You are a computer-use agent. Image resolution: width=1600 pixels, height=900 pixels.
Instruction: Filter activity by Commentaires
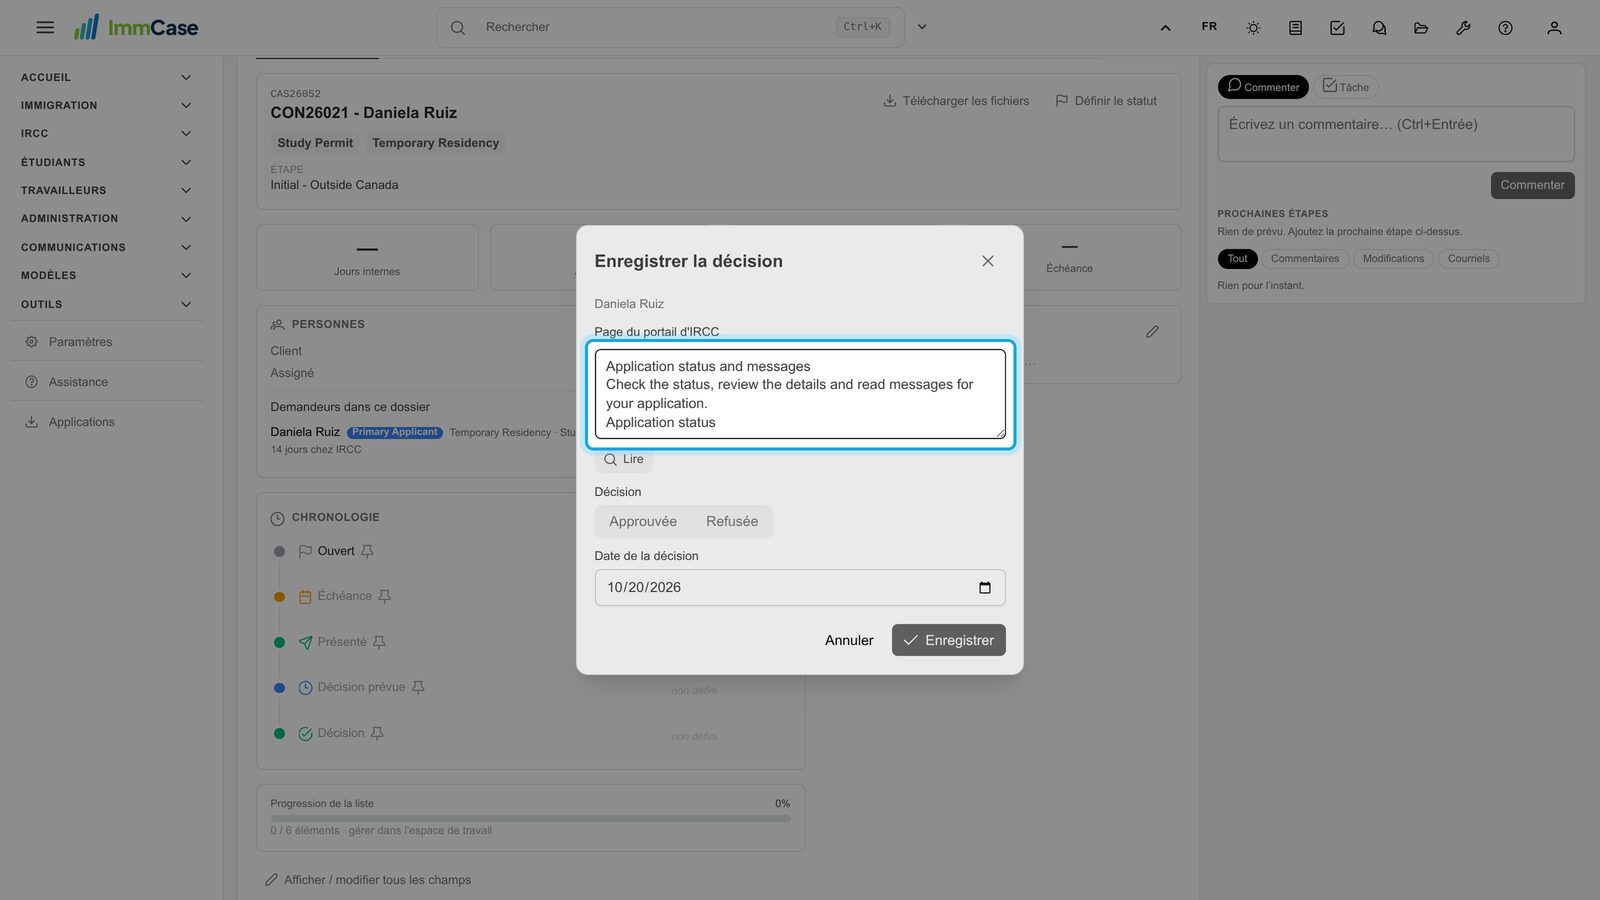pos(1305,259)
